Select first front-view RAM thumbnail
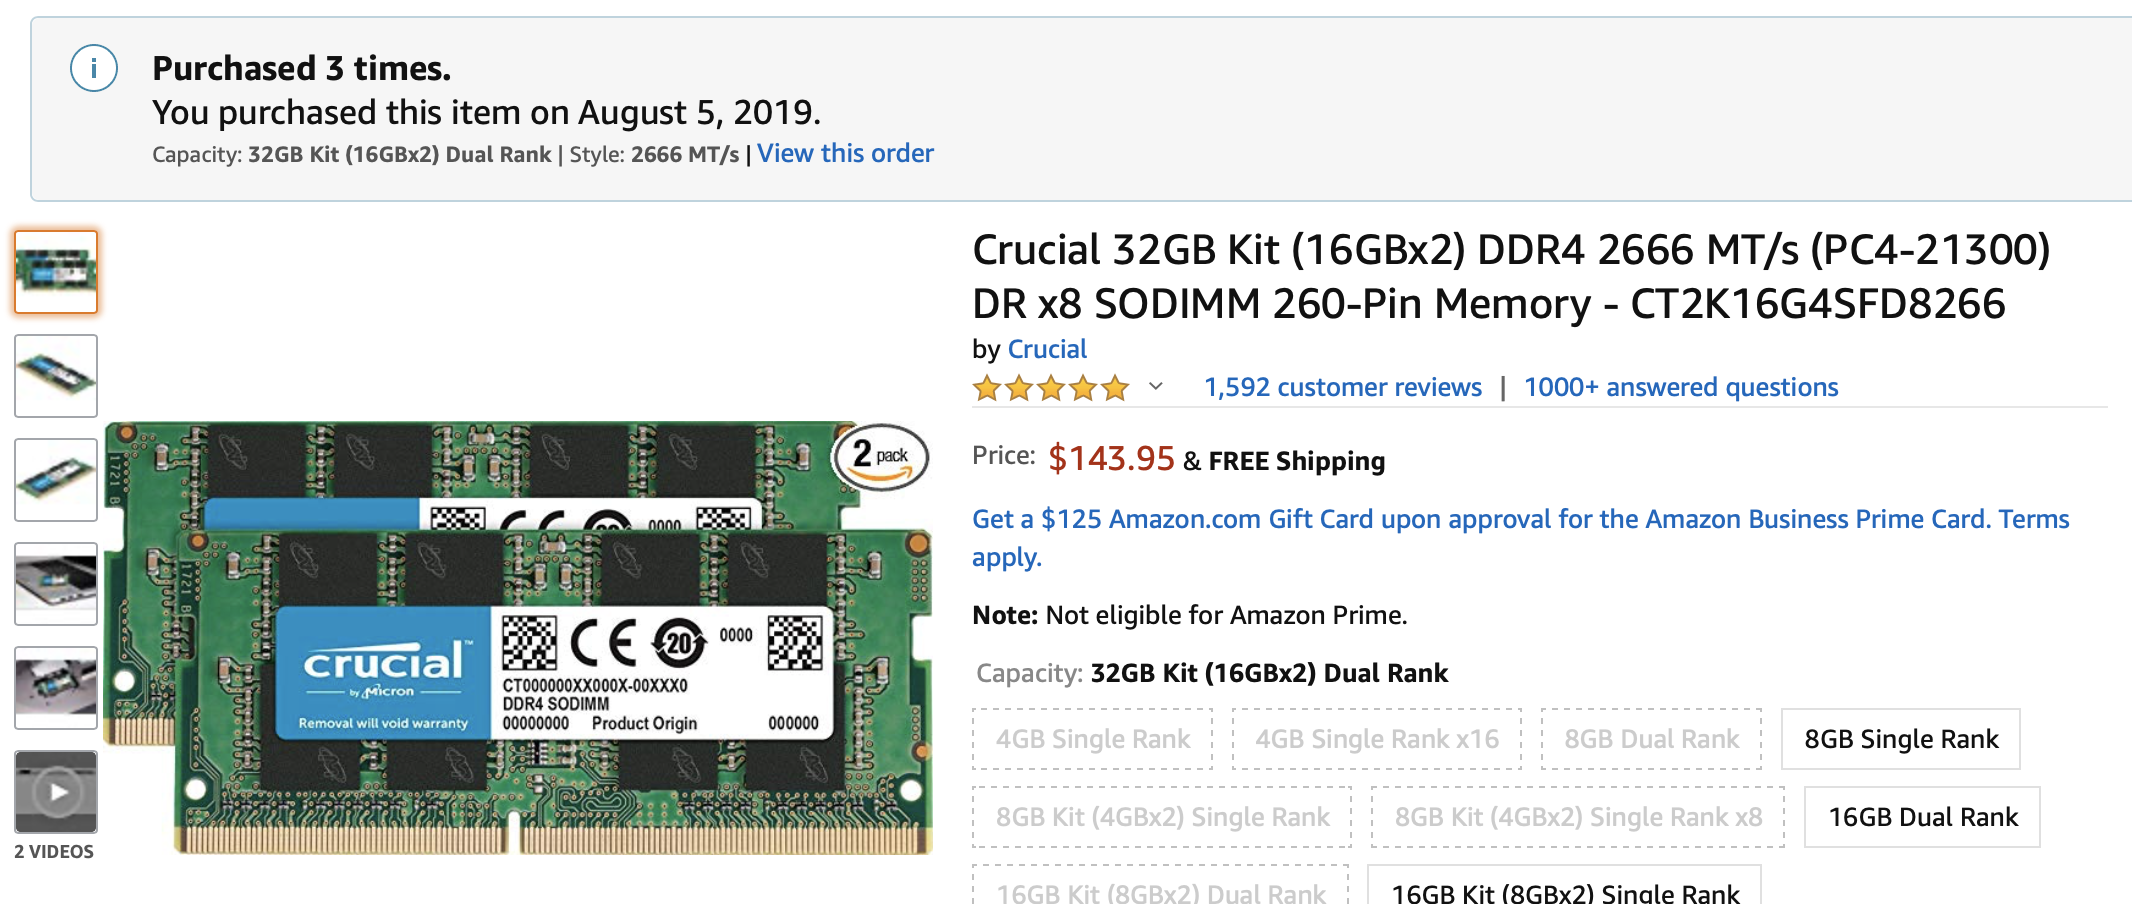This screenshot has width=2132, height=904. tap(56, 272)
